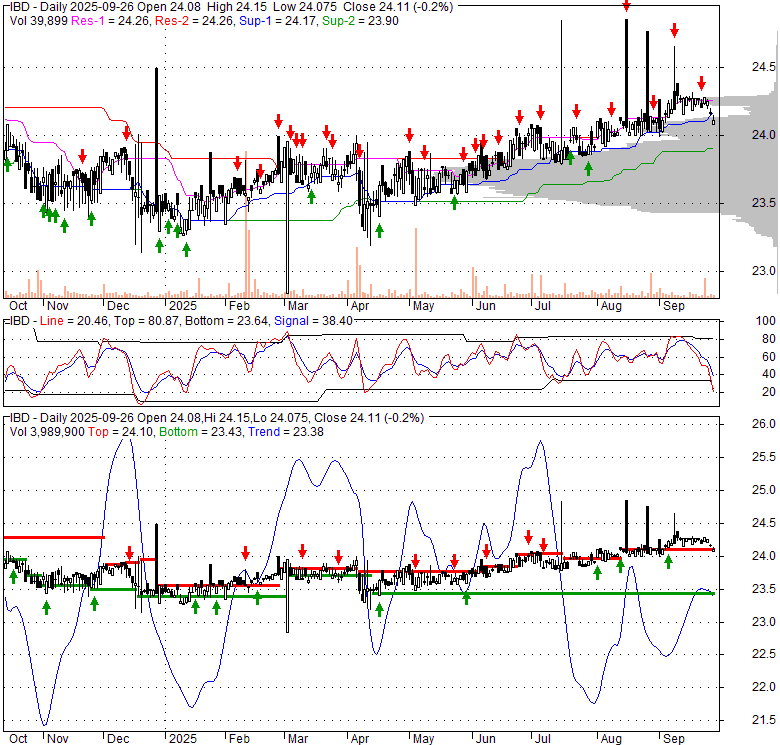This screenshot has height=745, width=780.
Task: Click the '20' label on the oscillator axis
Action: (769, 392)
